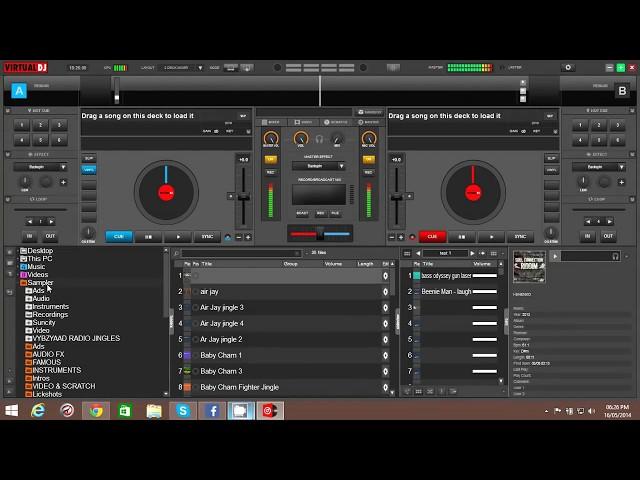Open deck A effect selection dropdown
The width and height of the screenshot is (640, 480).
point(40,167)
